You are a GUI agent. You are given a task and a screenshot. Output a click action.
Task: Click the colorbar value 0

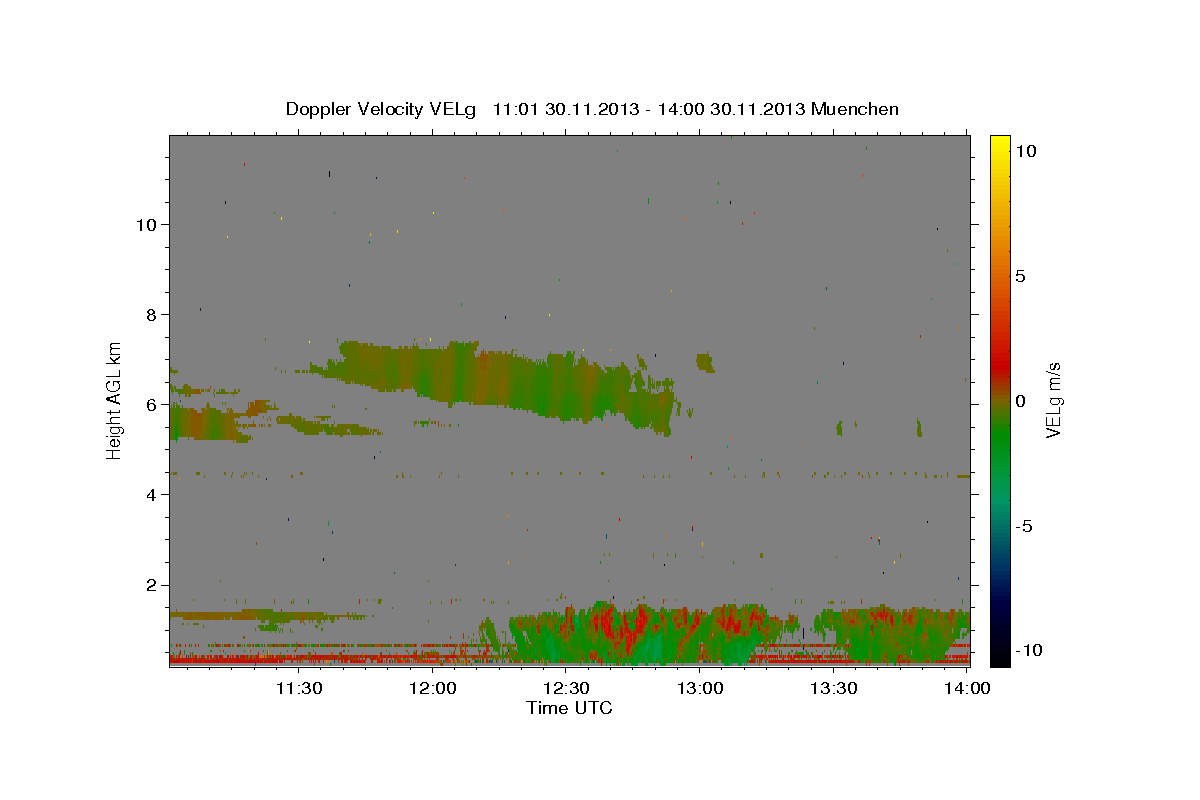(x=1020, y=401)
